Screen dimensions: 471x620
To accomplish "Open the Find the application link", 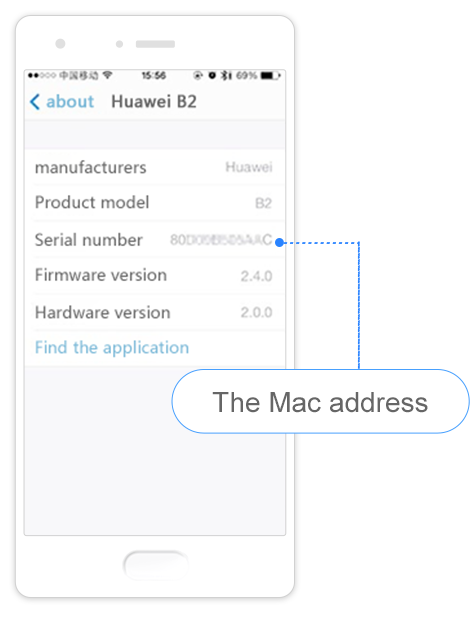I will (x=112, y=348).
